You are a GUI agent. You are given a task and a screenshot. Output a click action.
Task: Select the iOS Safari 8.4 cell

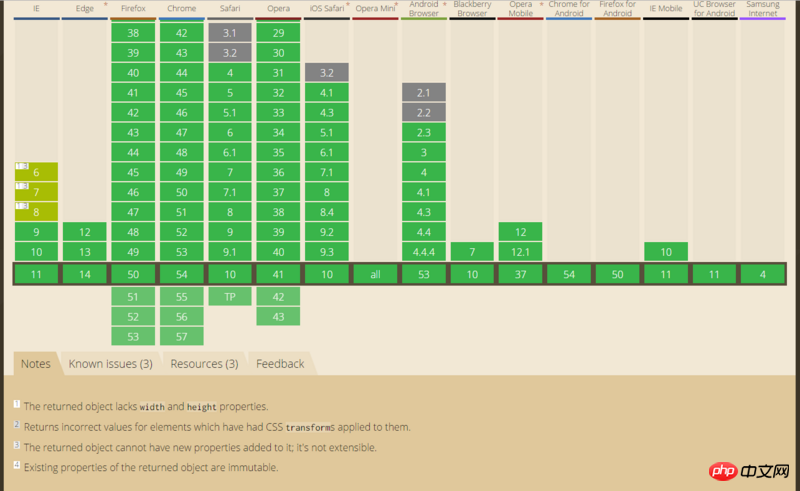327,212
